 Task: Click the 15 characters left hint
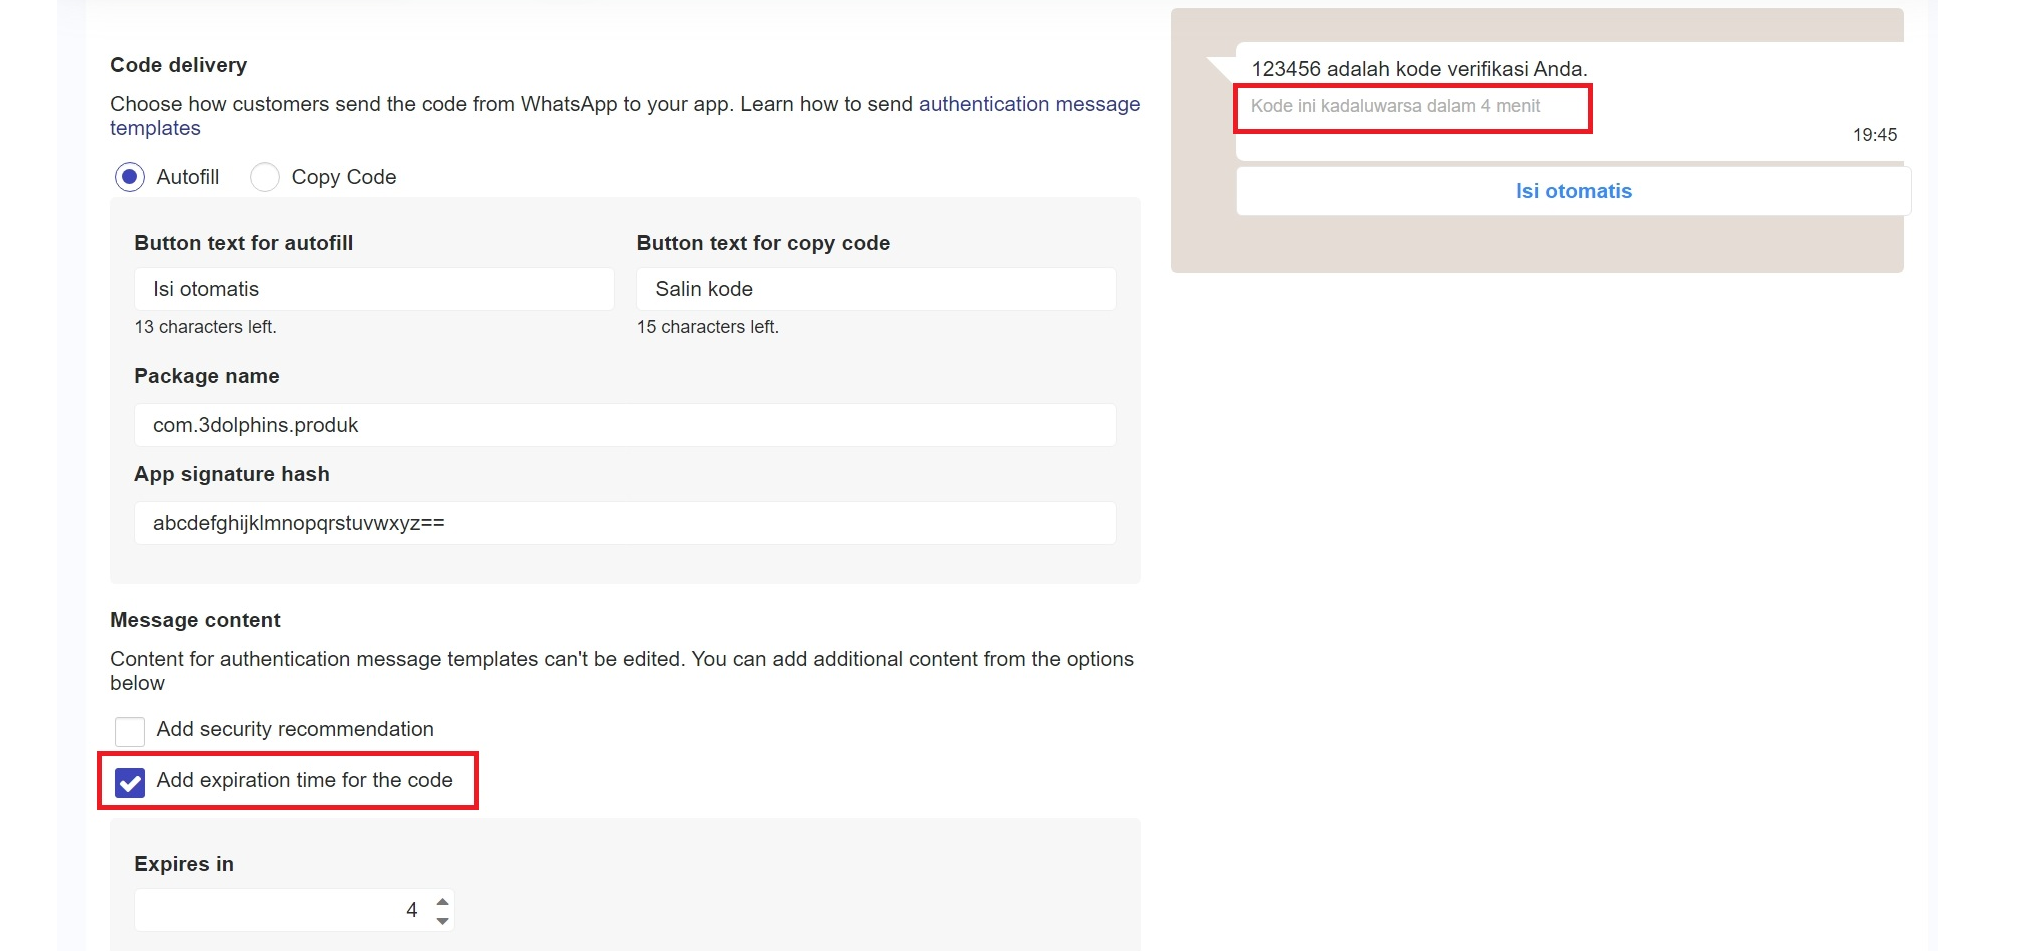(x=707, y=327)
